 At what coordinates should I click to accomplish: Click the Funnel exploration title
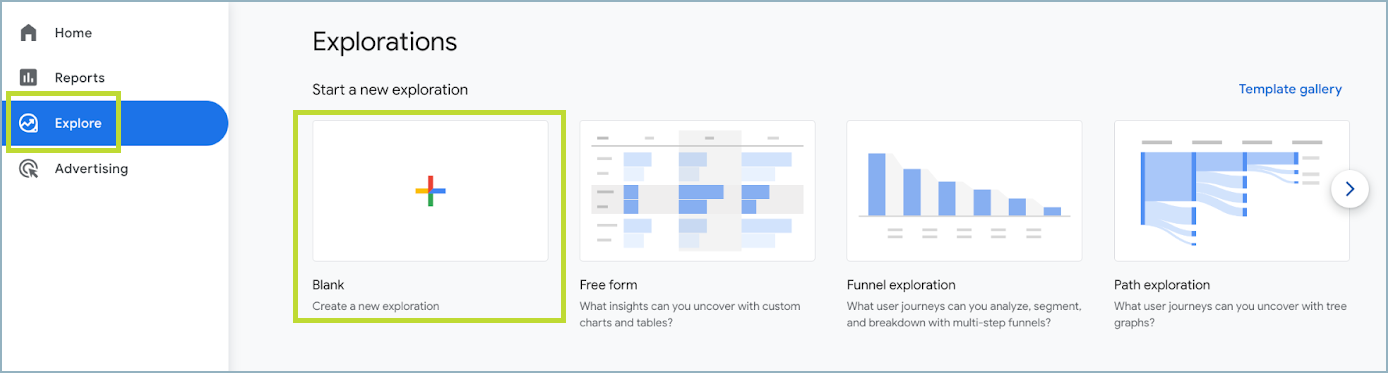click(x=901, y=285)
